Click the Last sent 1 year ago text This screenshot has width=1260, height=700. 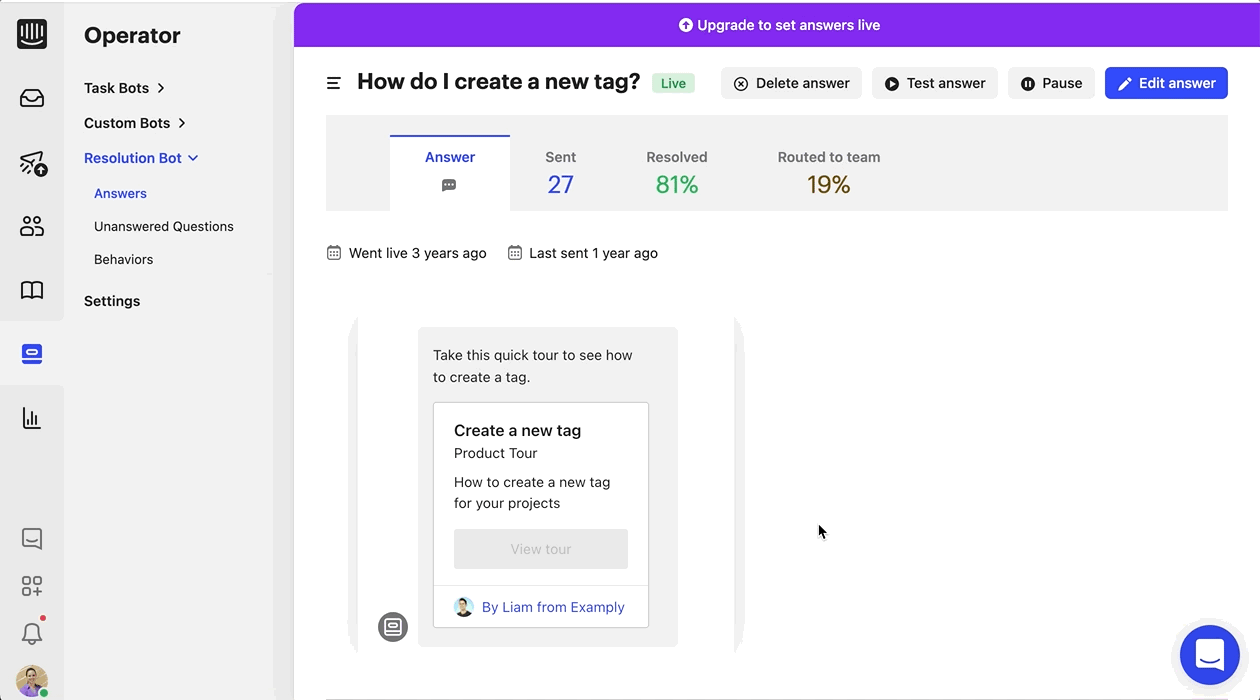(x=593, y=253)
